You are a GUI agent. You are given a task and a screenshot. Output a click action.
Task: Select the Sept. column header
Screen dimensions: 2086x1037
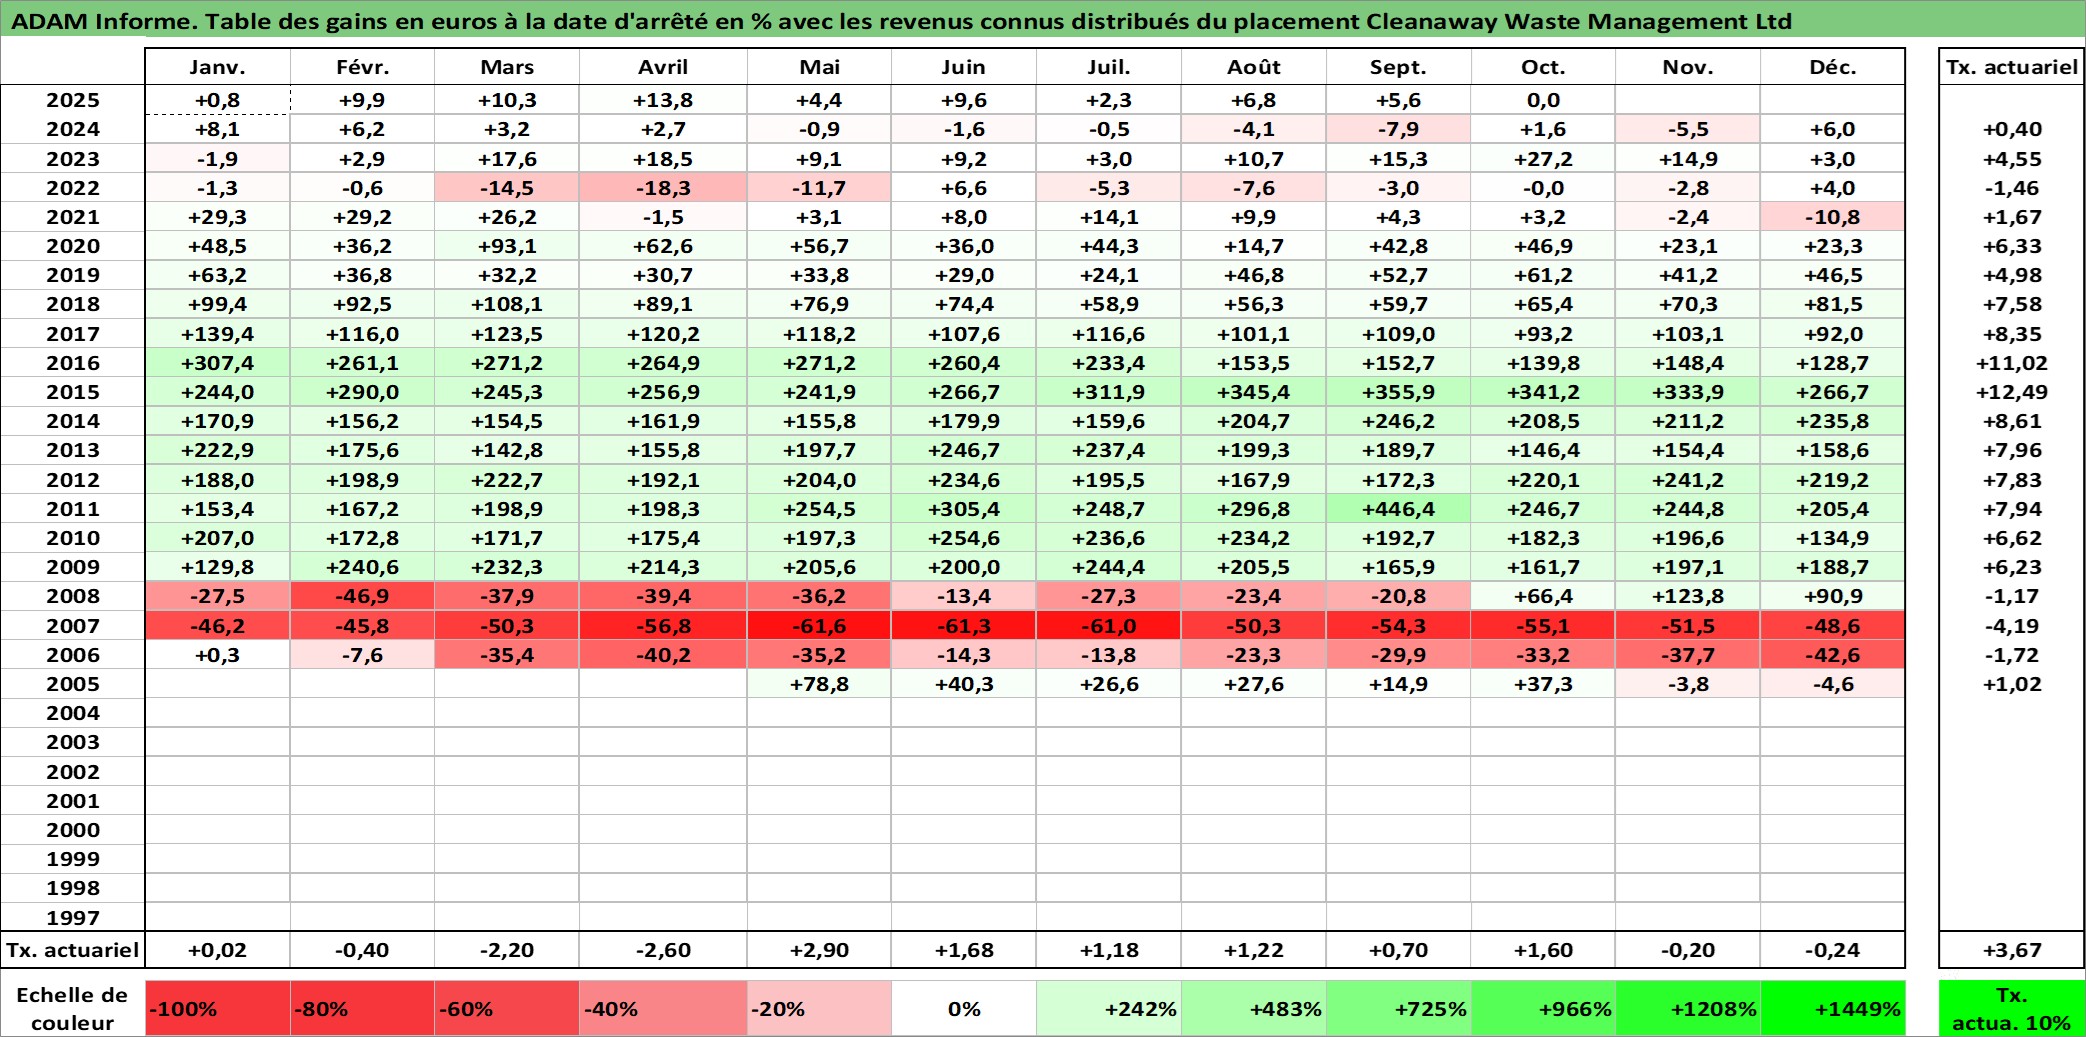pyautogui.click(x=1398, y=67)
